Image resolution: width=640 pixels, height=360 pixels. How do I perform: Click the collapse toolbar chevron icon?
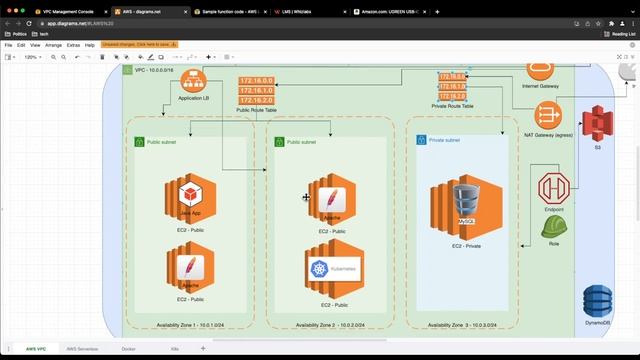tap(633, 57)
